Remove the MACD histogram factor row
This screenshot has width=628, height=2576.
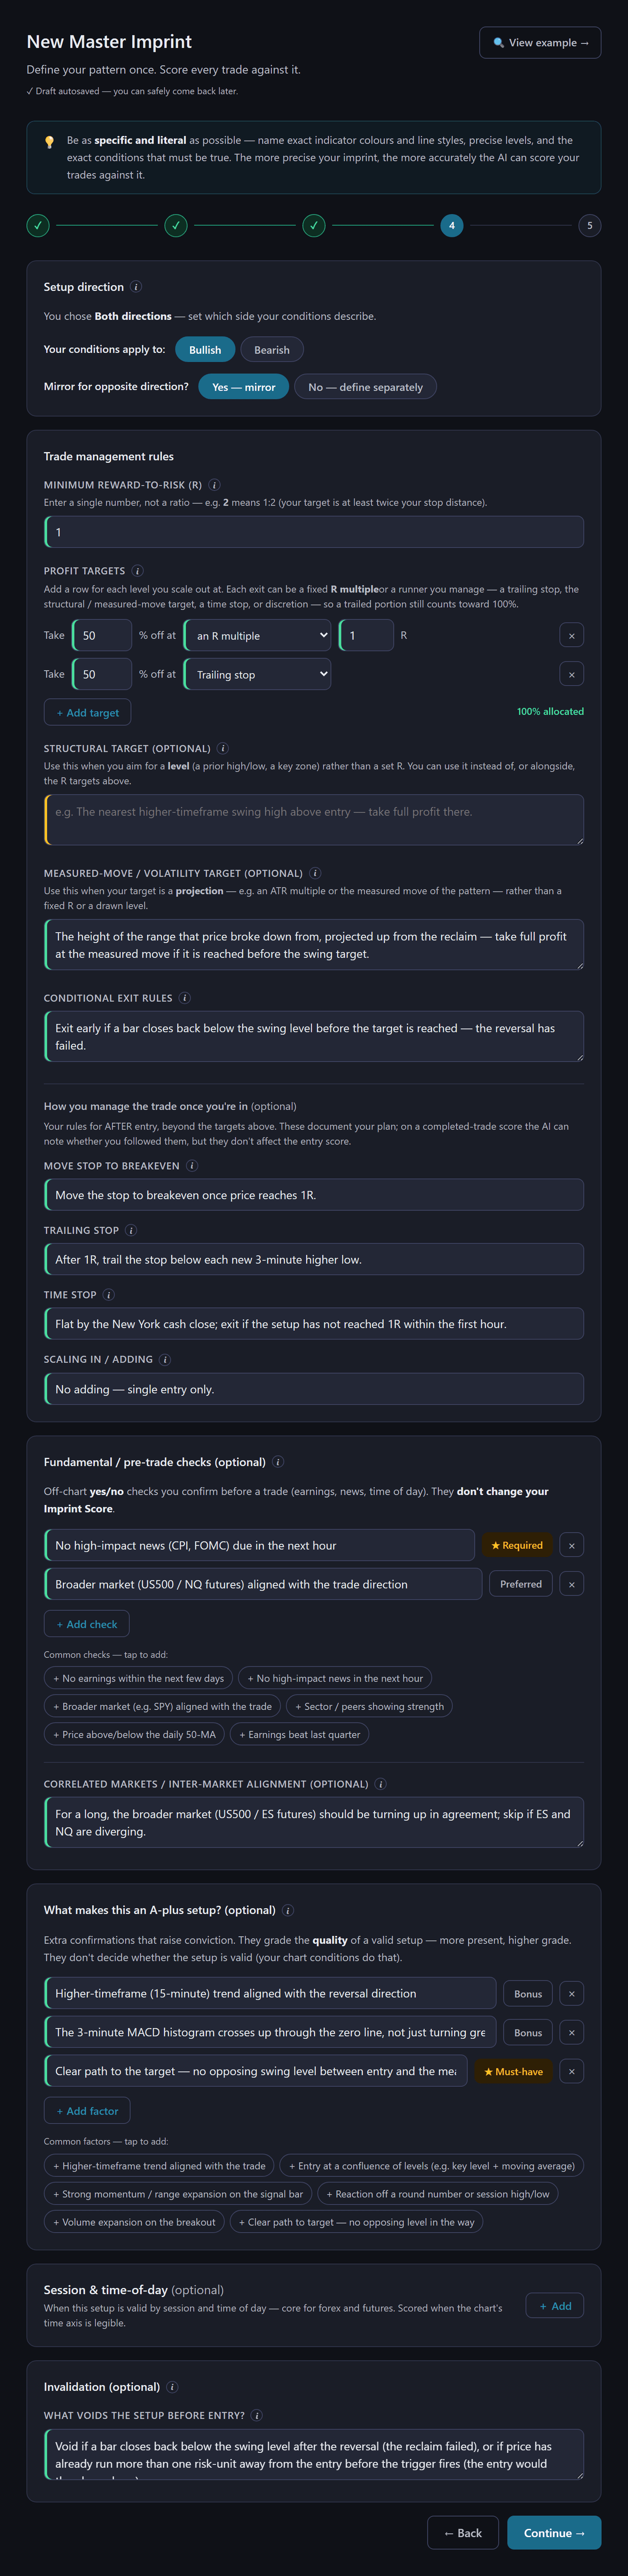pos(571,2032)
